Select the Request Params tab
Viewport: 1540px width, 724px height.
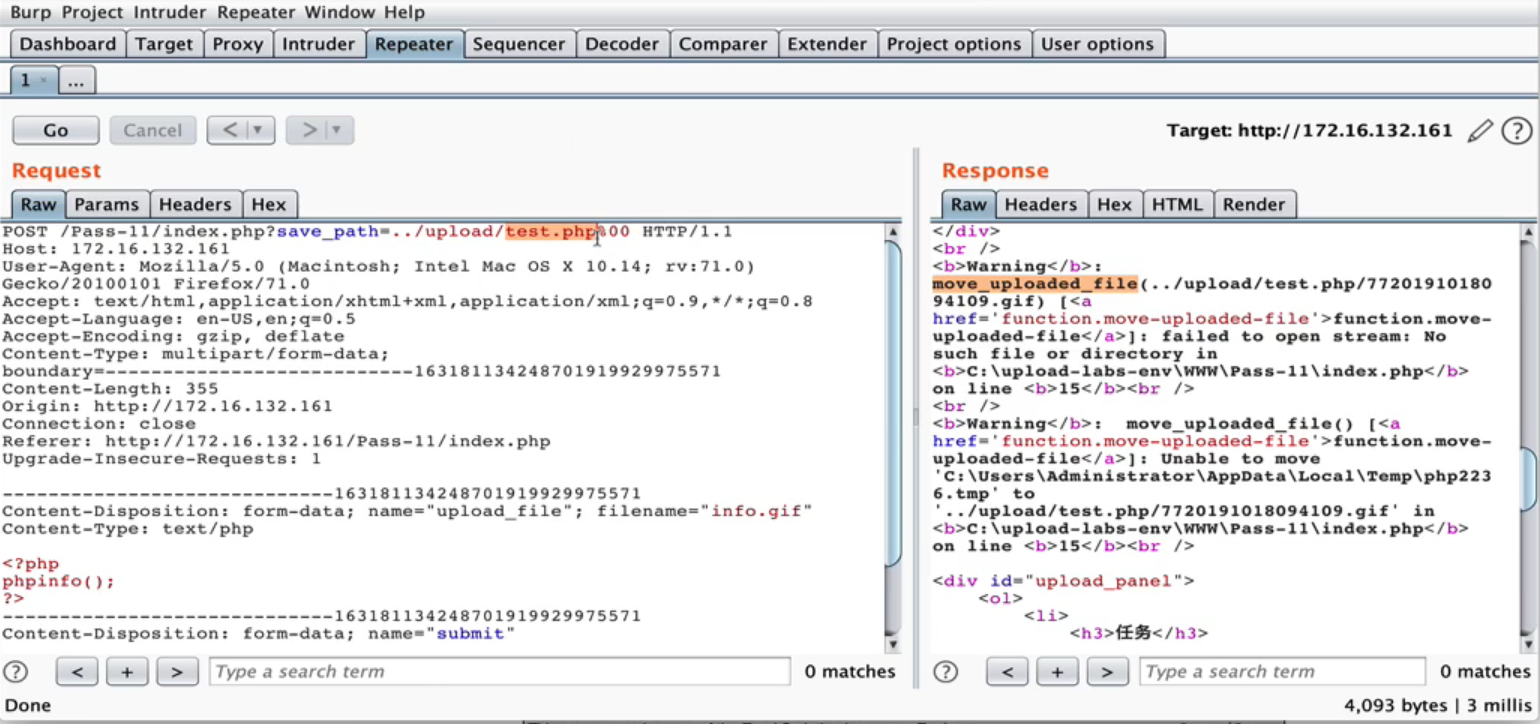coord(107,204)
